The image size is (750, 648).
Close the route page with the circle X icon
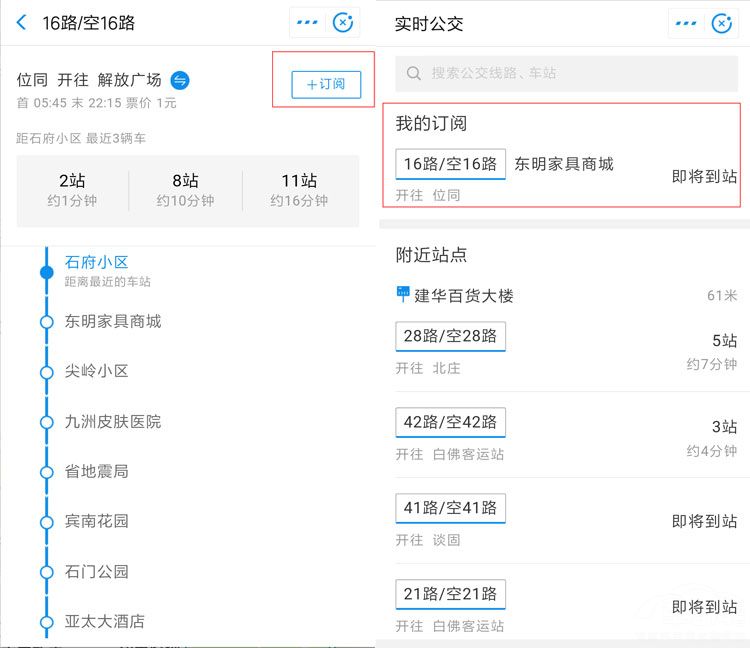coord(344,23)
